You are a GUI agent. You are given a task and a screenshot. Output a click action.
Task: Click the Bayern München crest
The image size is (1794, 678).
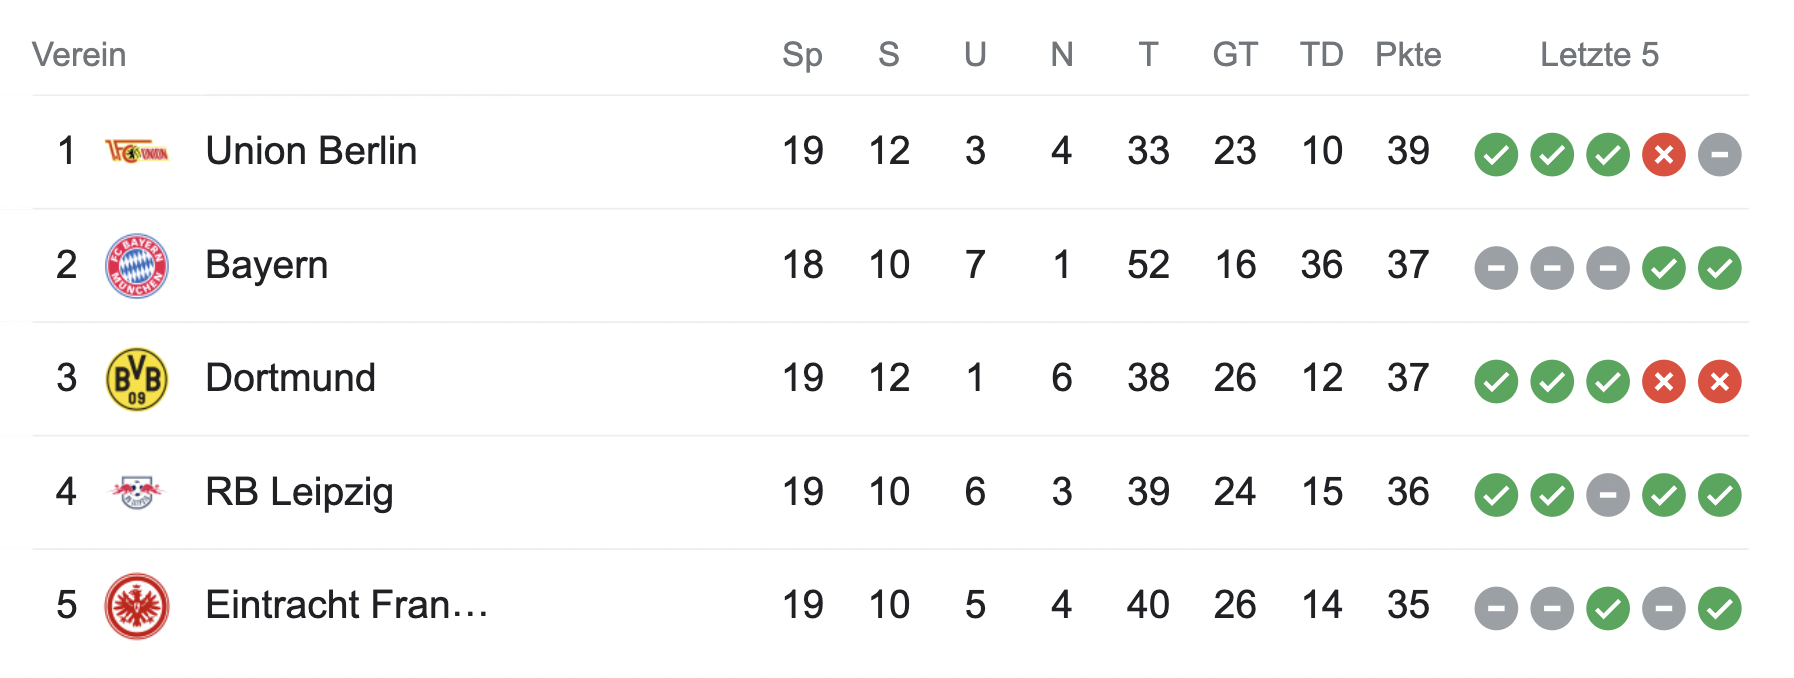[137, 266]
